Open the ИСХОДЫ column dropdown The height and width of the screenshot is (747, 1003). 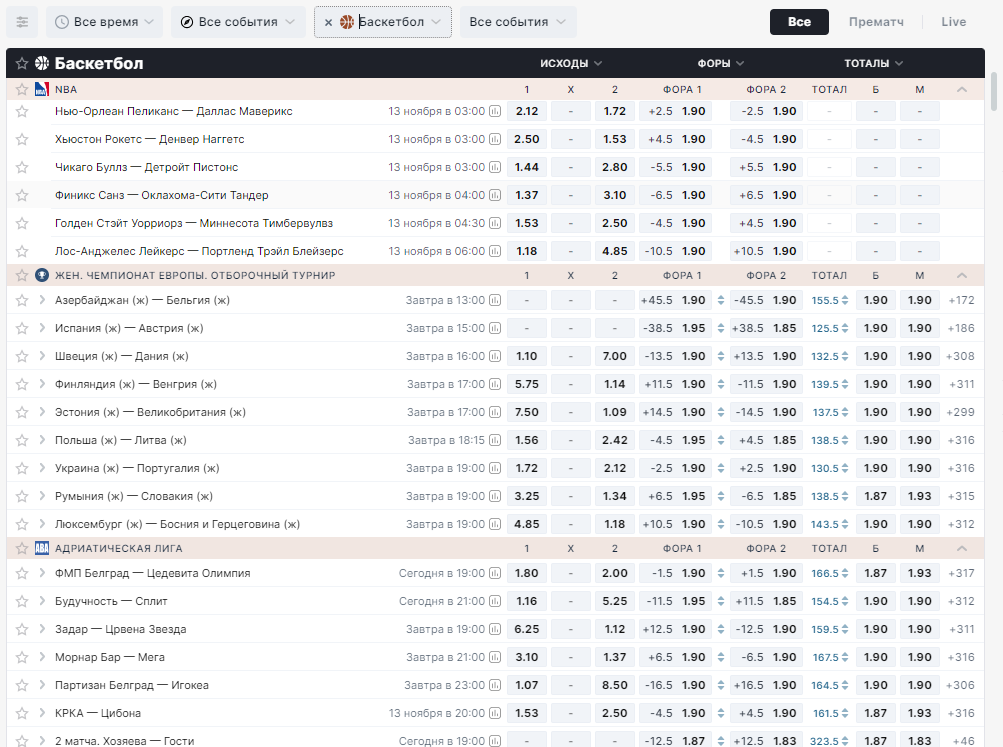point(571,63)
